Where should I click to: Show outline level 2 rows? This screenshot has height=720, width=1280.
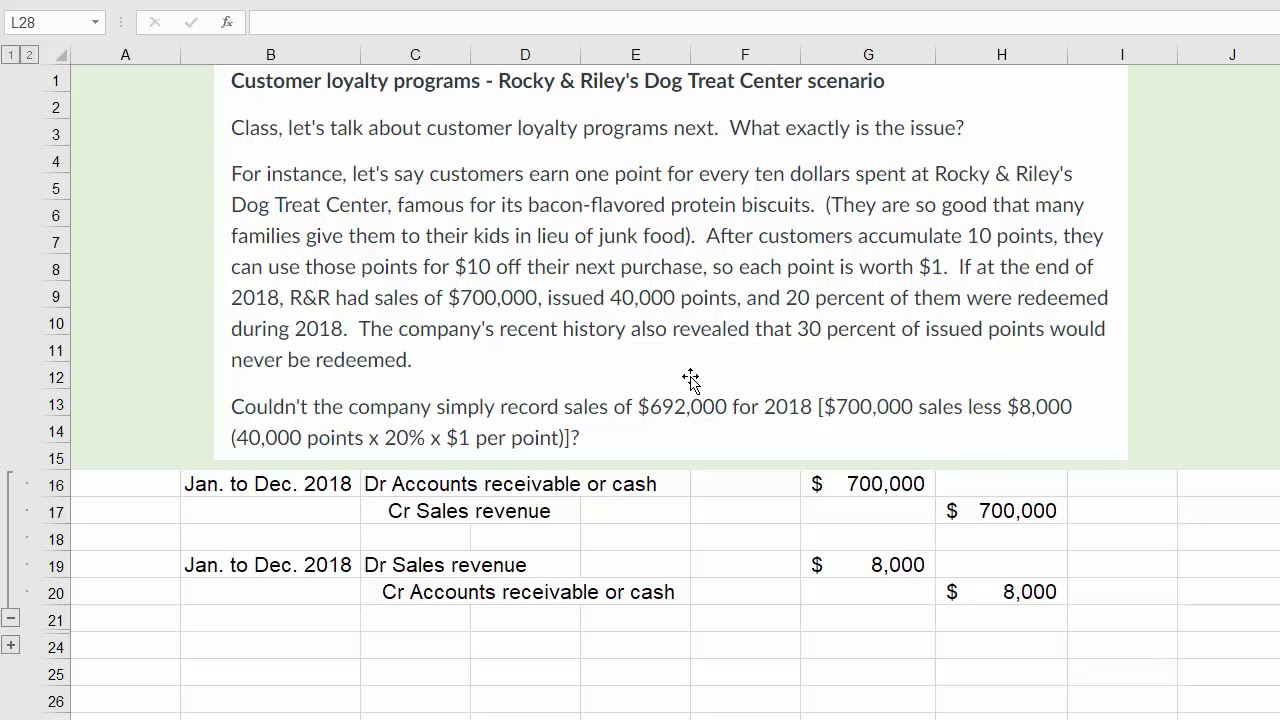tap(29, 55)
